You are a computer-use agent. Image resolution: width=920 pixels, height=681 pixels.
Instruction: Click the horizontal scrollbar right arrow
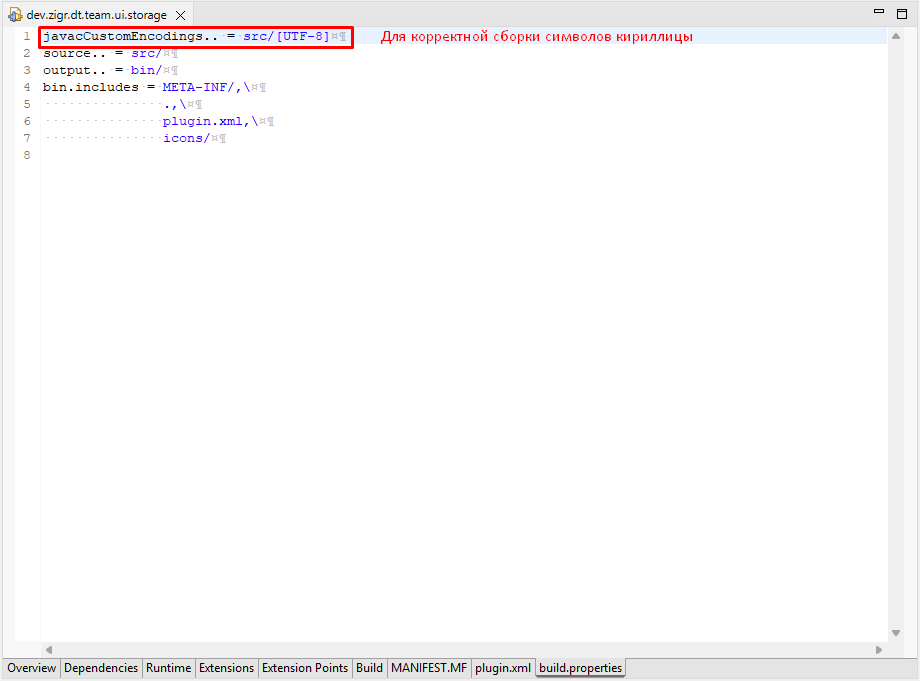point(879,649)
